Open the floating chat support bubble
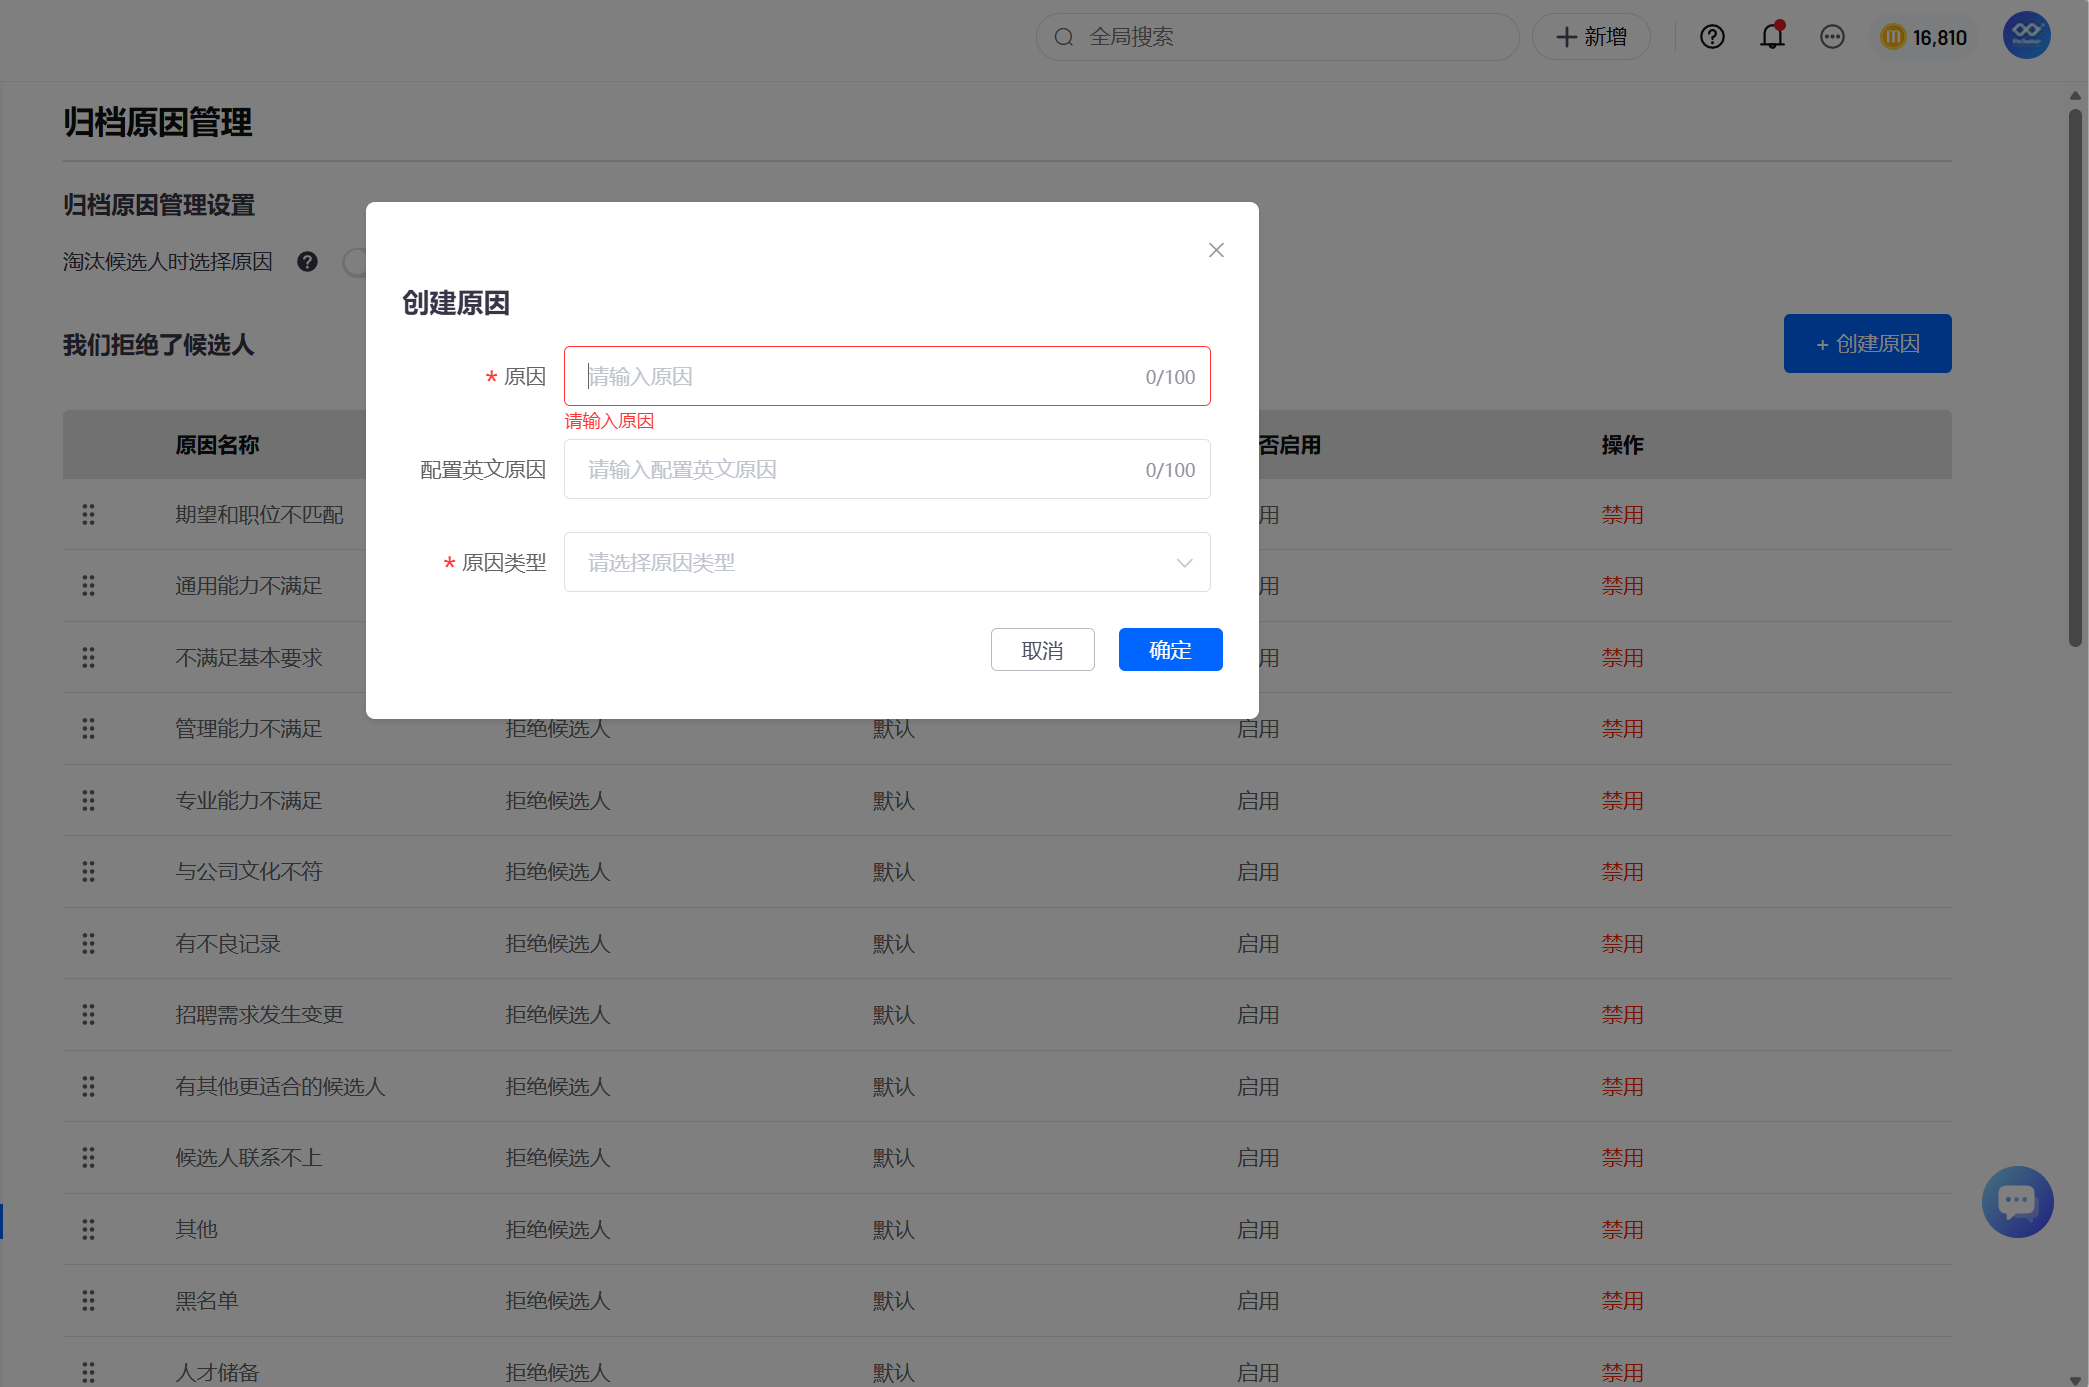The height and width of the screenshot is (1387, 2089). [x=2017, y=1201]
